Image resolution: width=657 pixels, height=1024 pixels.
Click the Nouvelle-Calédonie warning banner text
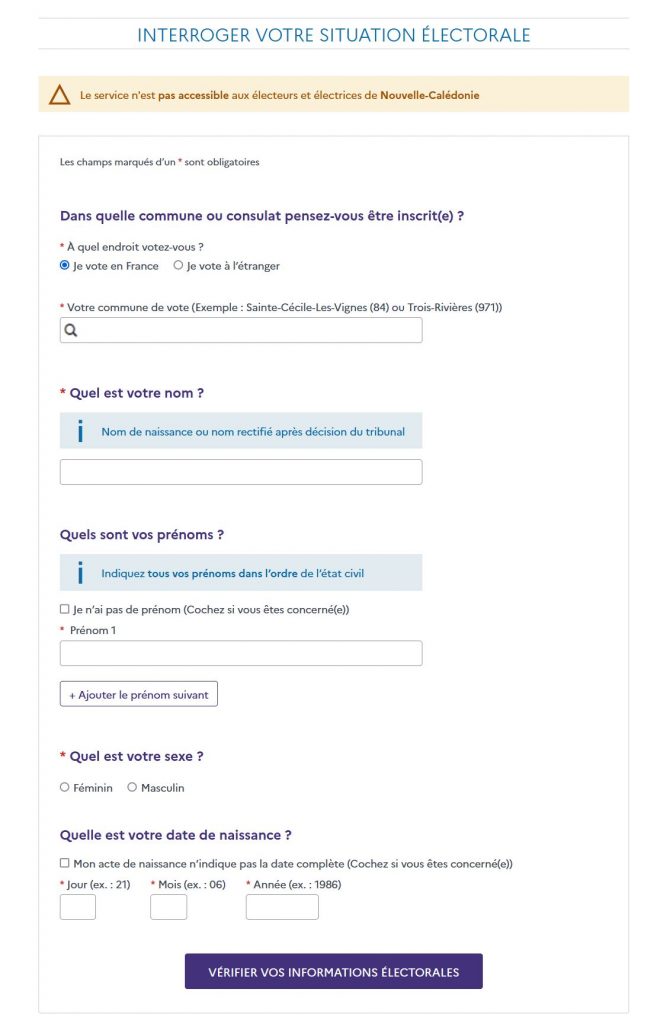click(x=280, y=96)
